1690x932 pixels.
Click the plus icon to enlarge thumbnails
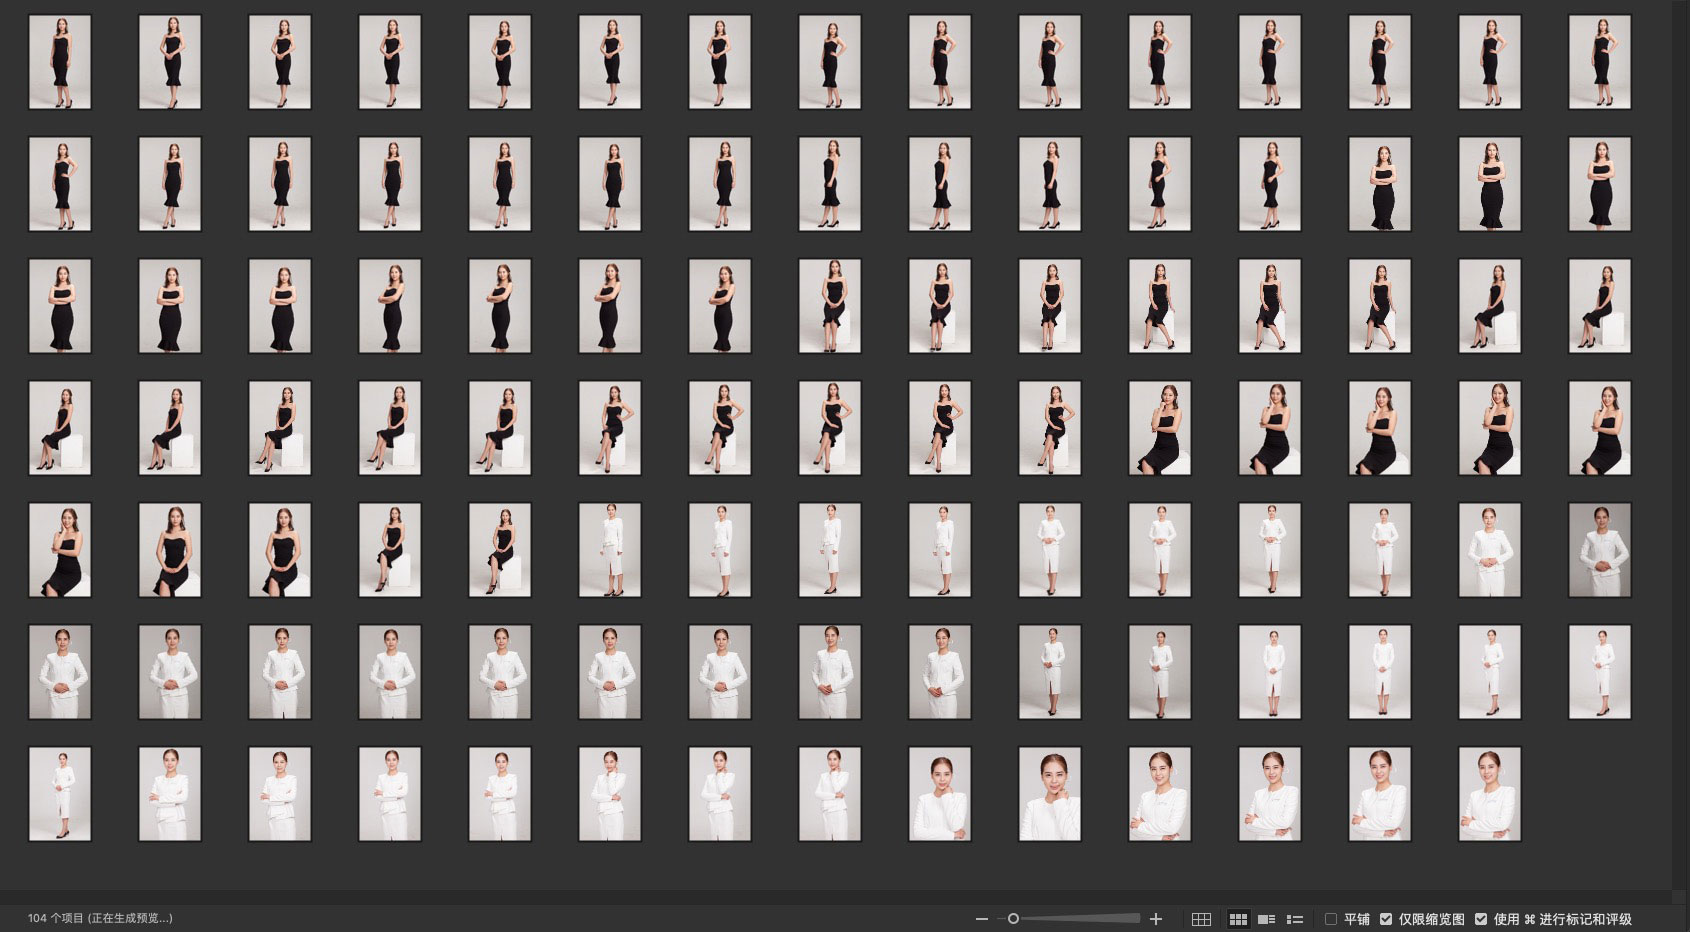(1156, 919)
